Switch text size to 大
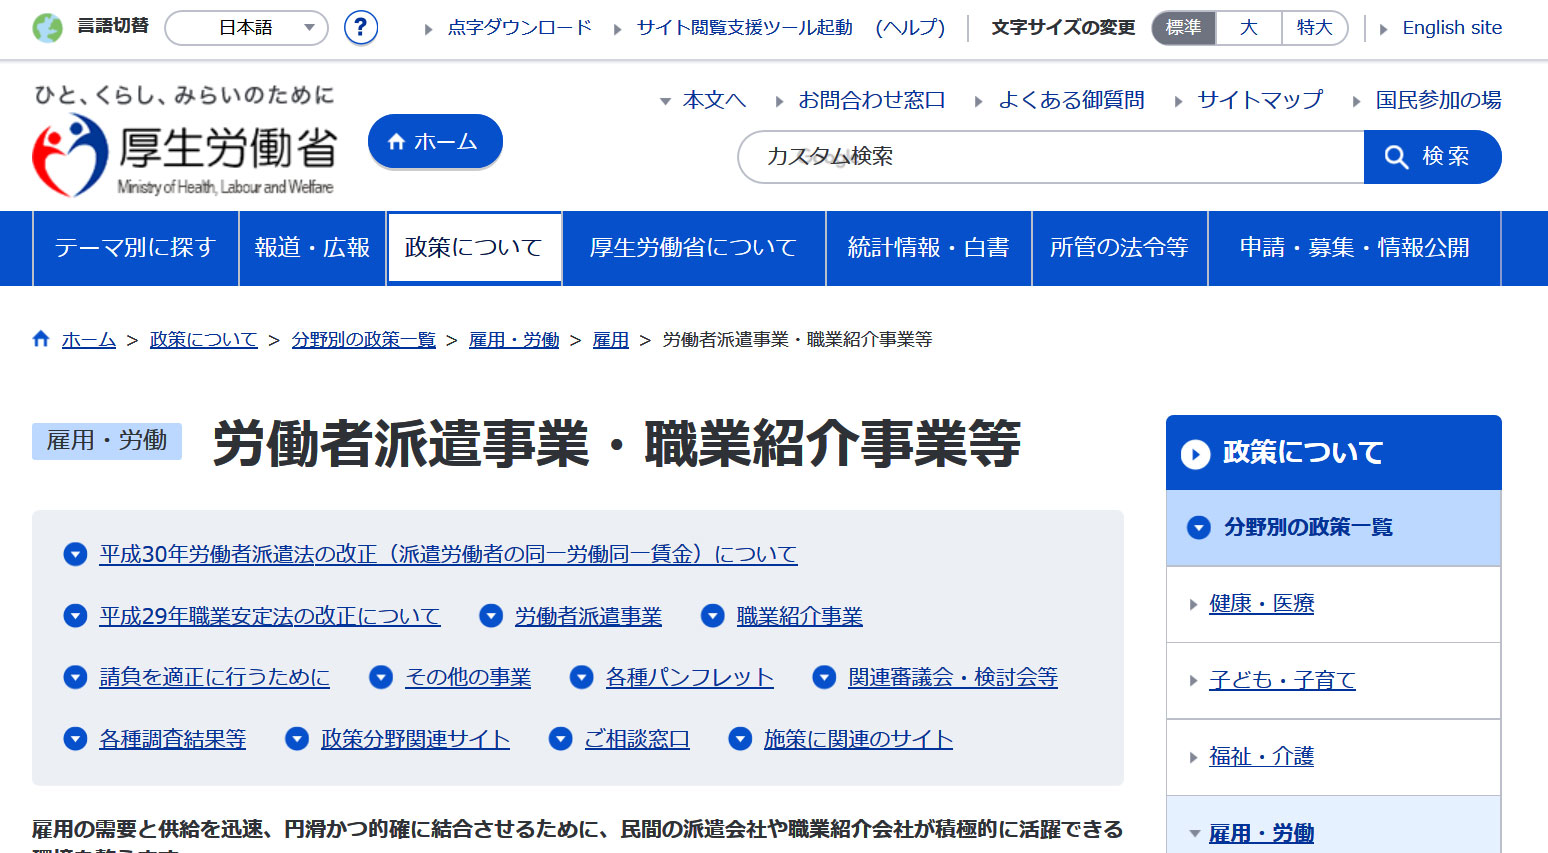 tap(1248, 28)
